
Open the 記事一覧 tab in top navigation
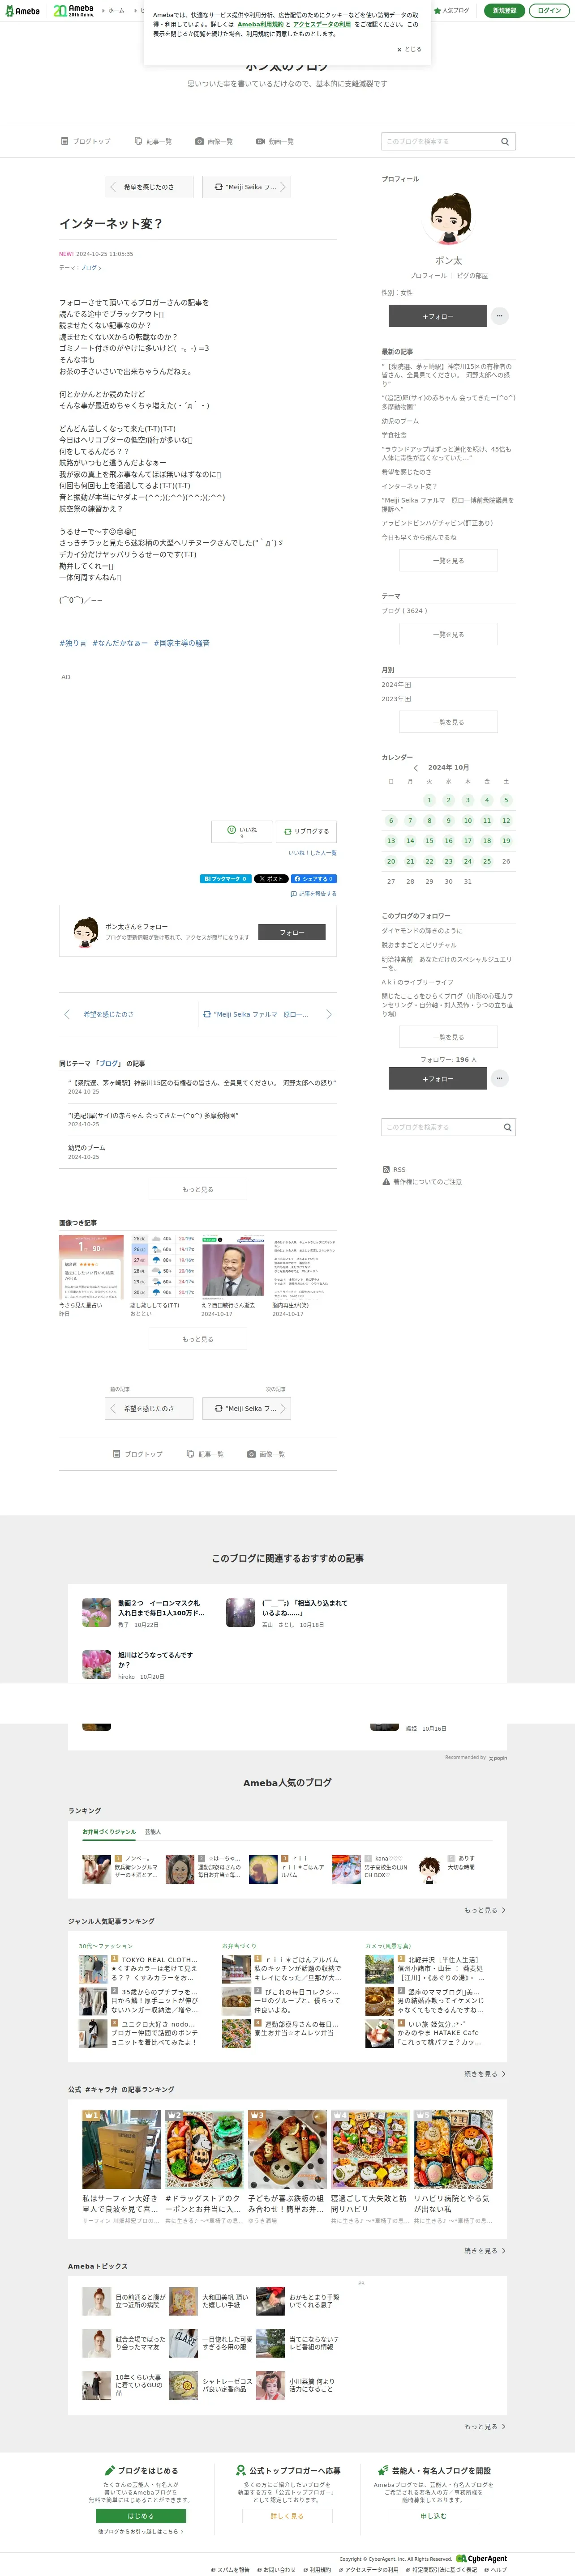click(x=153, y=141)
